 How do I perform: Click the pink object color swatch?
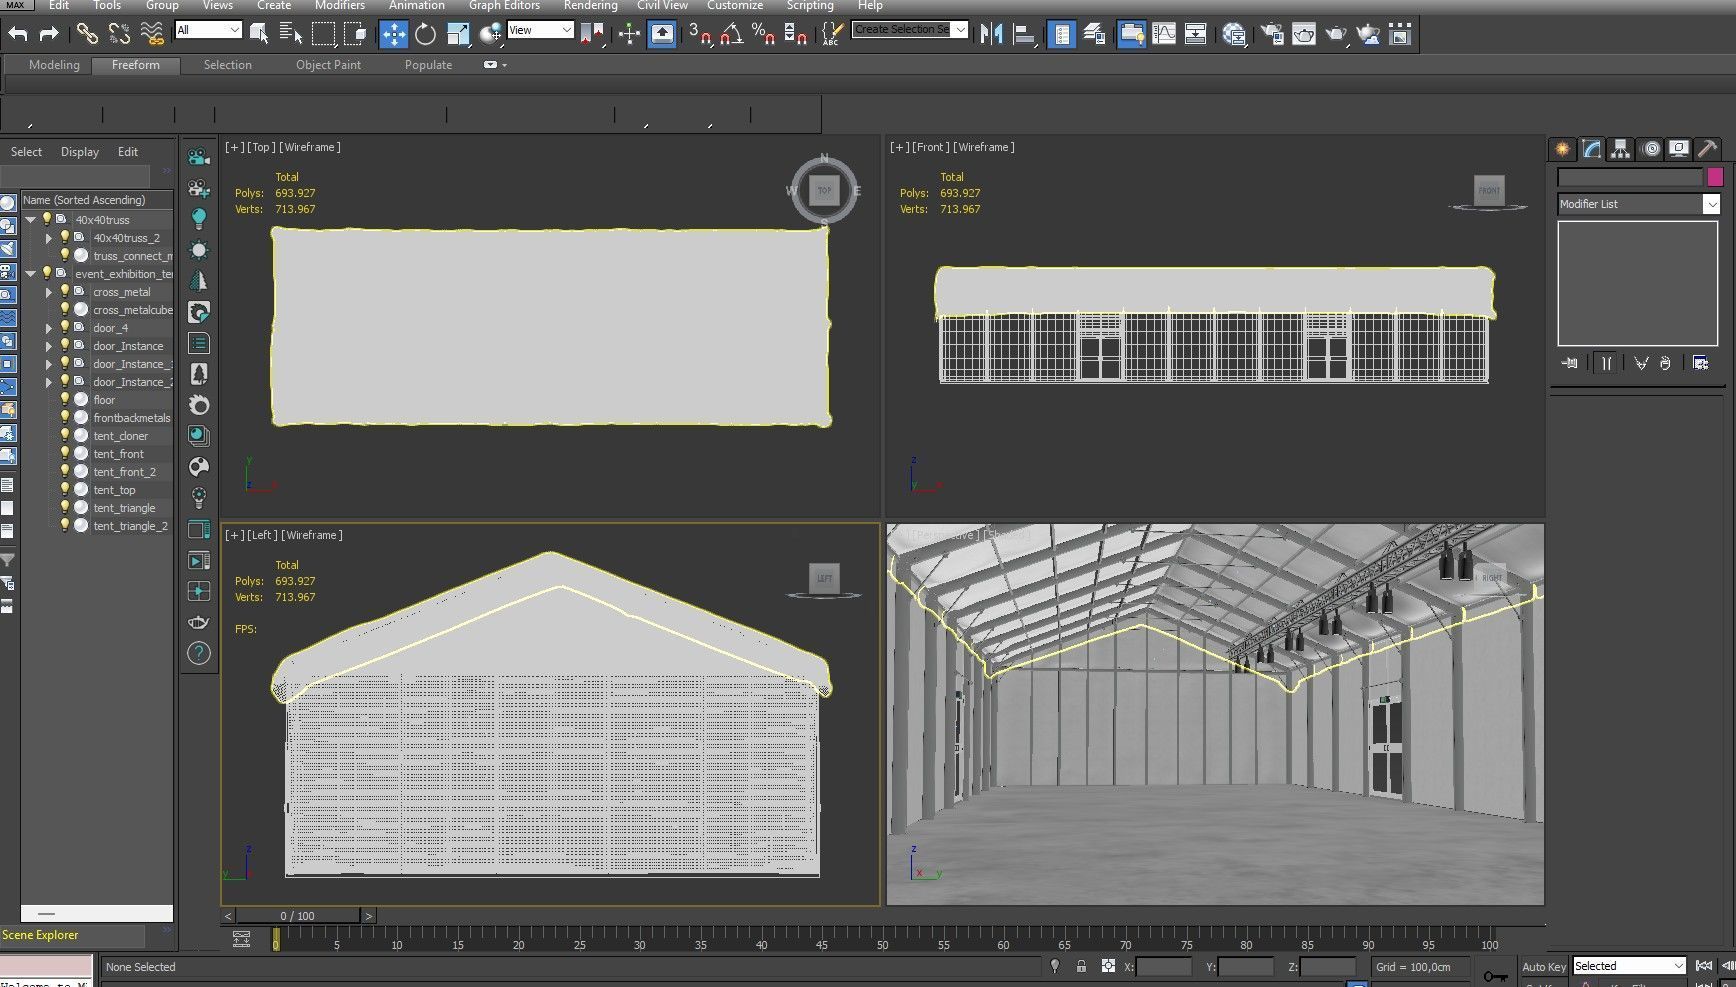(1715, 177)
